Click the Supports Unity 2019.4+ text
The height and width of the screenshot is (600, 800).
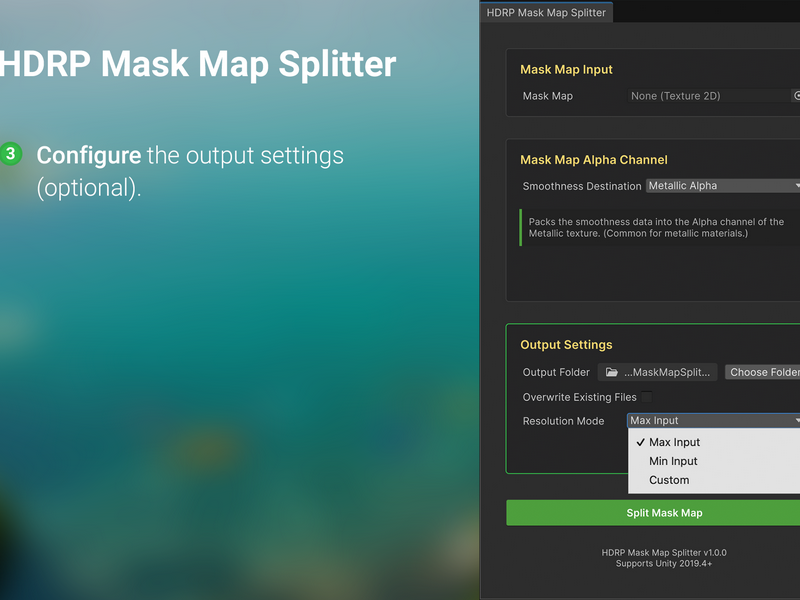click(x=664, y=564)
